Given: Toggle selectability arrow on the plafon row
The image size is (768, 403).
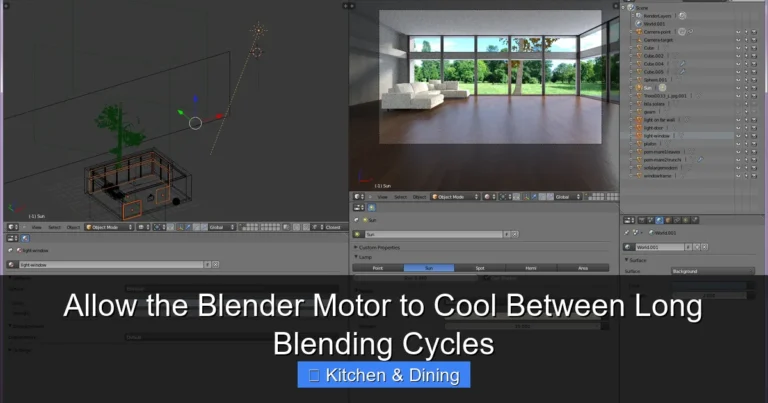Looking at the screenshot, I should click(x=746, y=143).
